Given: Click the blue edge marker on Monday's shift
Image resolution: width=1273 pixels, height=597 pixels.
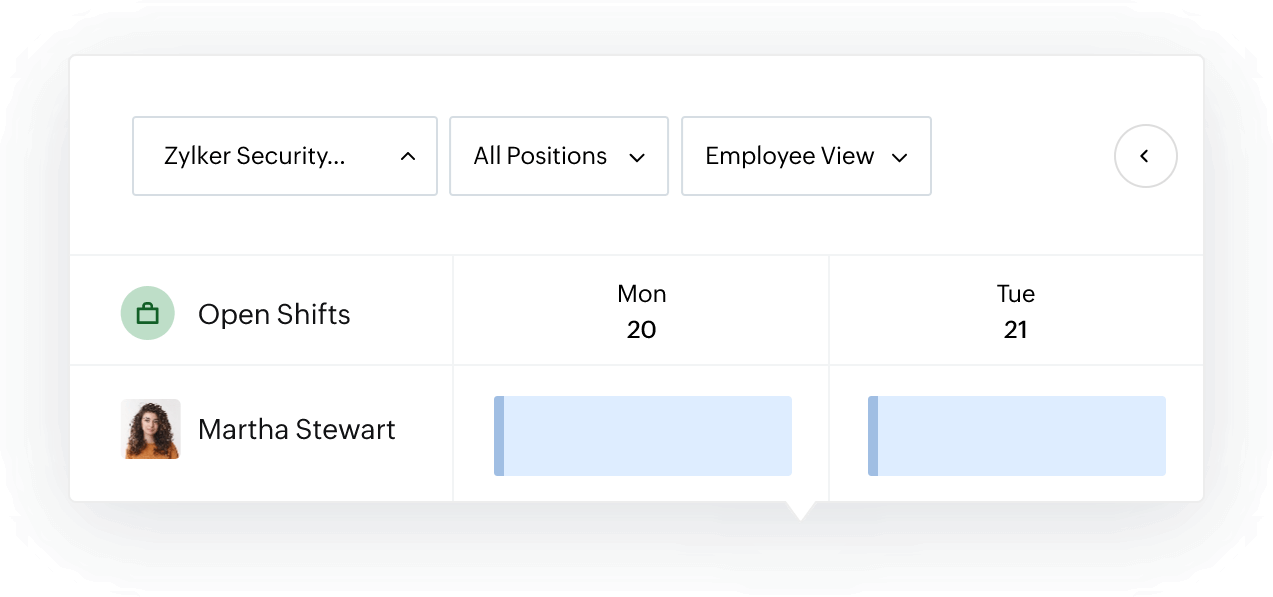Looking at the screenshot, I should pos(497,435).
